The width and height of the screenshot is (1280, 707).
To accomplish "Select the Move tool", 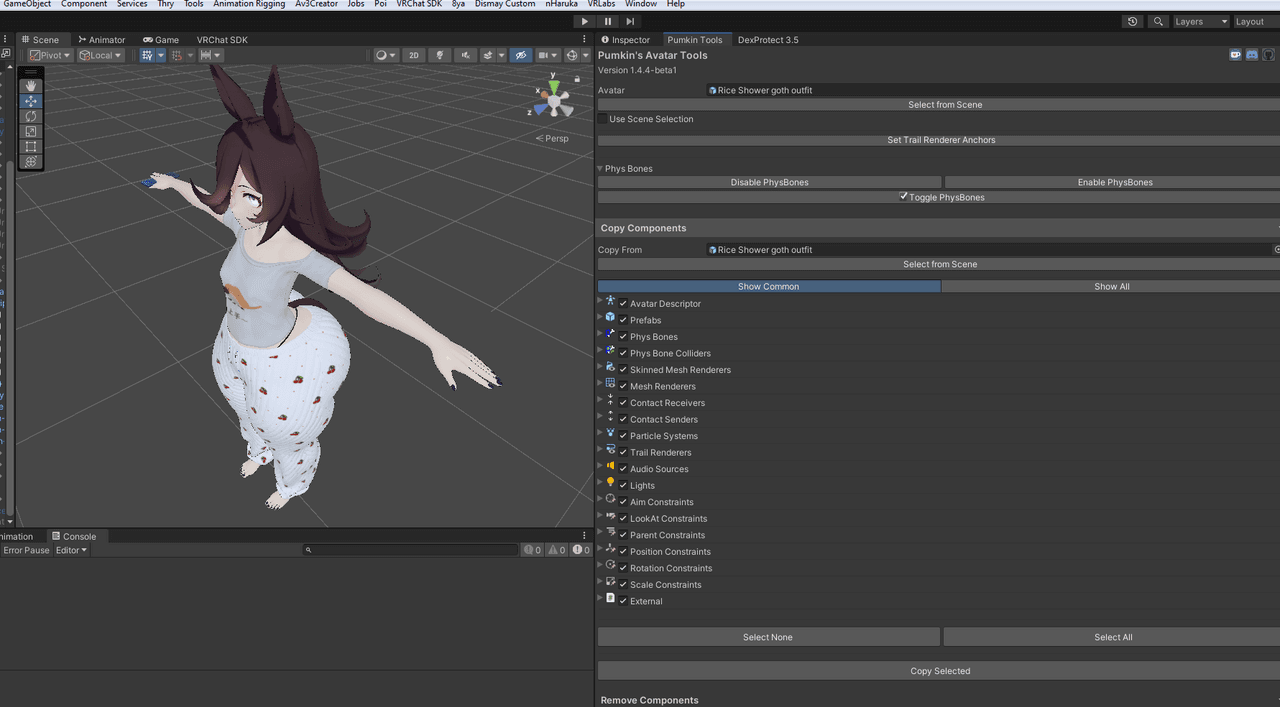I will (x=31, y=101).
